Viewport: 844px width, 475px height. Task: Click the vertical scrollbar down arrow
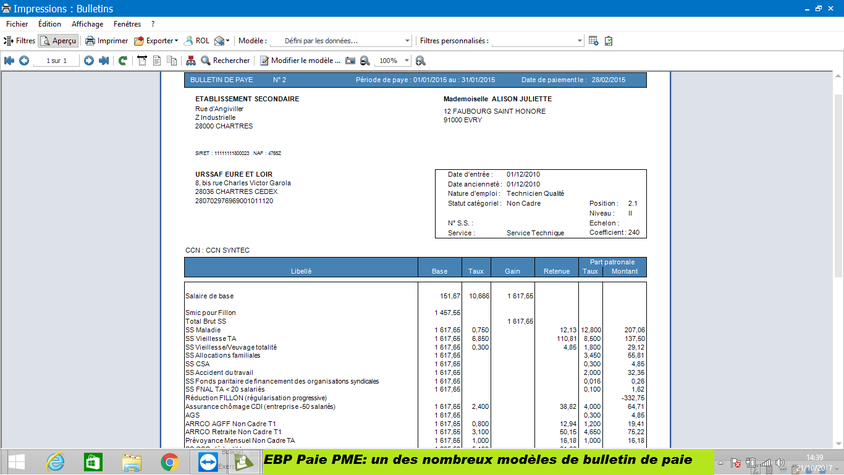point(838,443)
